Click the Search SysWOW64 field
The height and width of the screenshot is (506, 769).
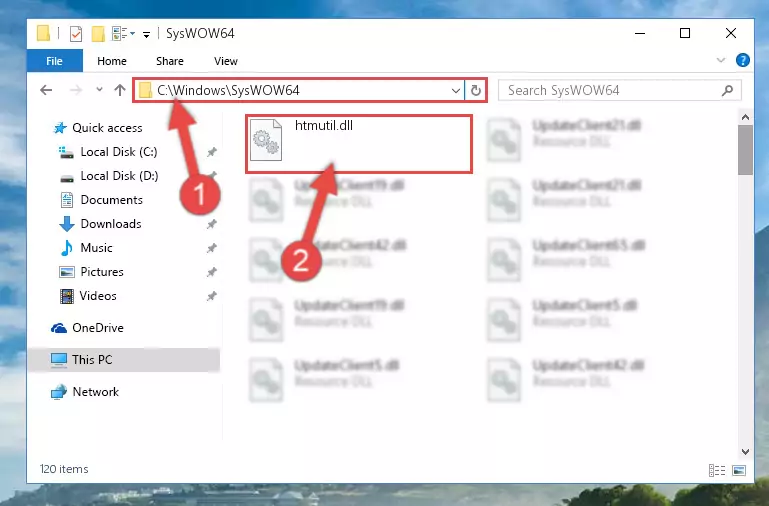pos(619,90)
